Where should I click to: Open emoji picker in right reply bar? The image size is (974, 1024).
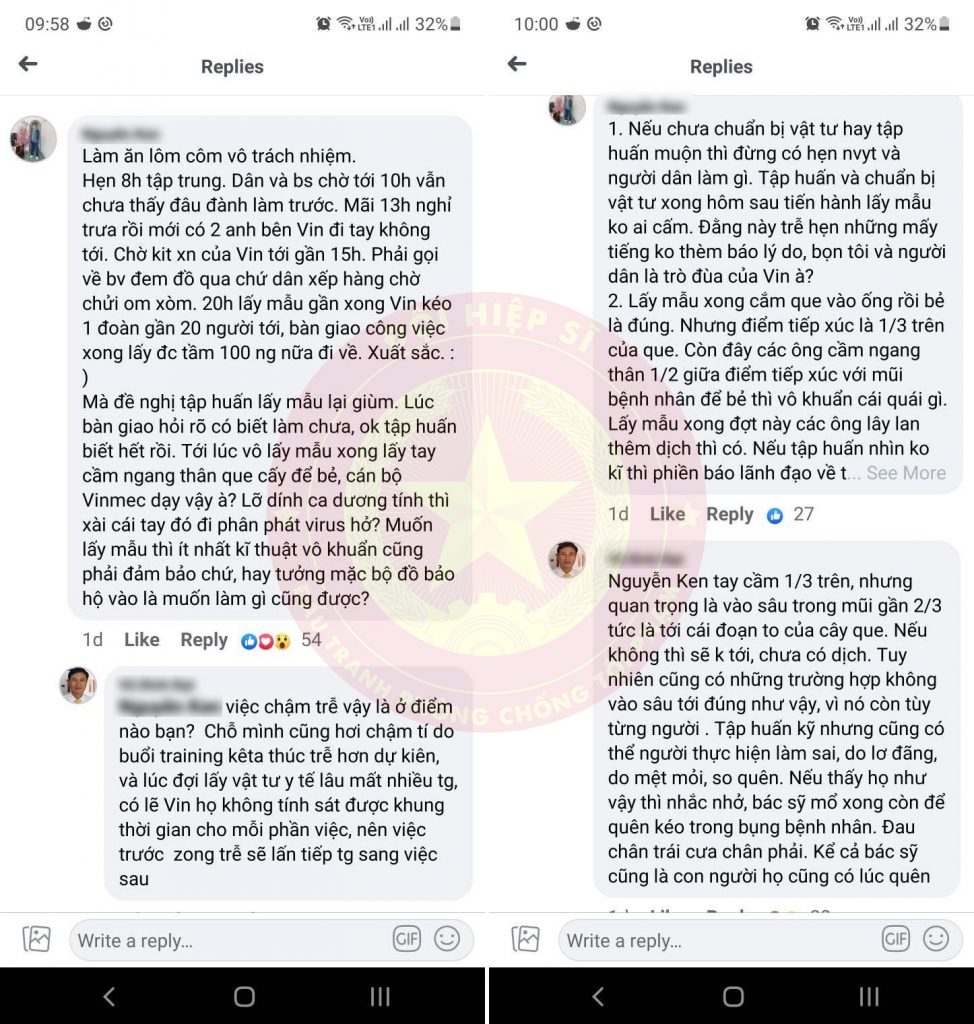pyautogui.click(x=936, y=939)
